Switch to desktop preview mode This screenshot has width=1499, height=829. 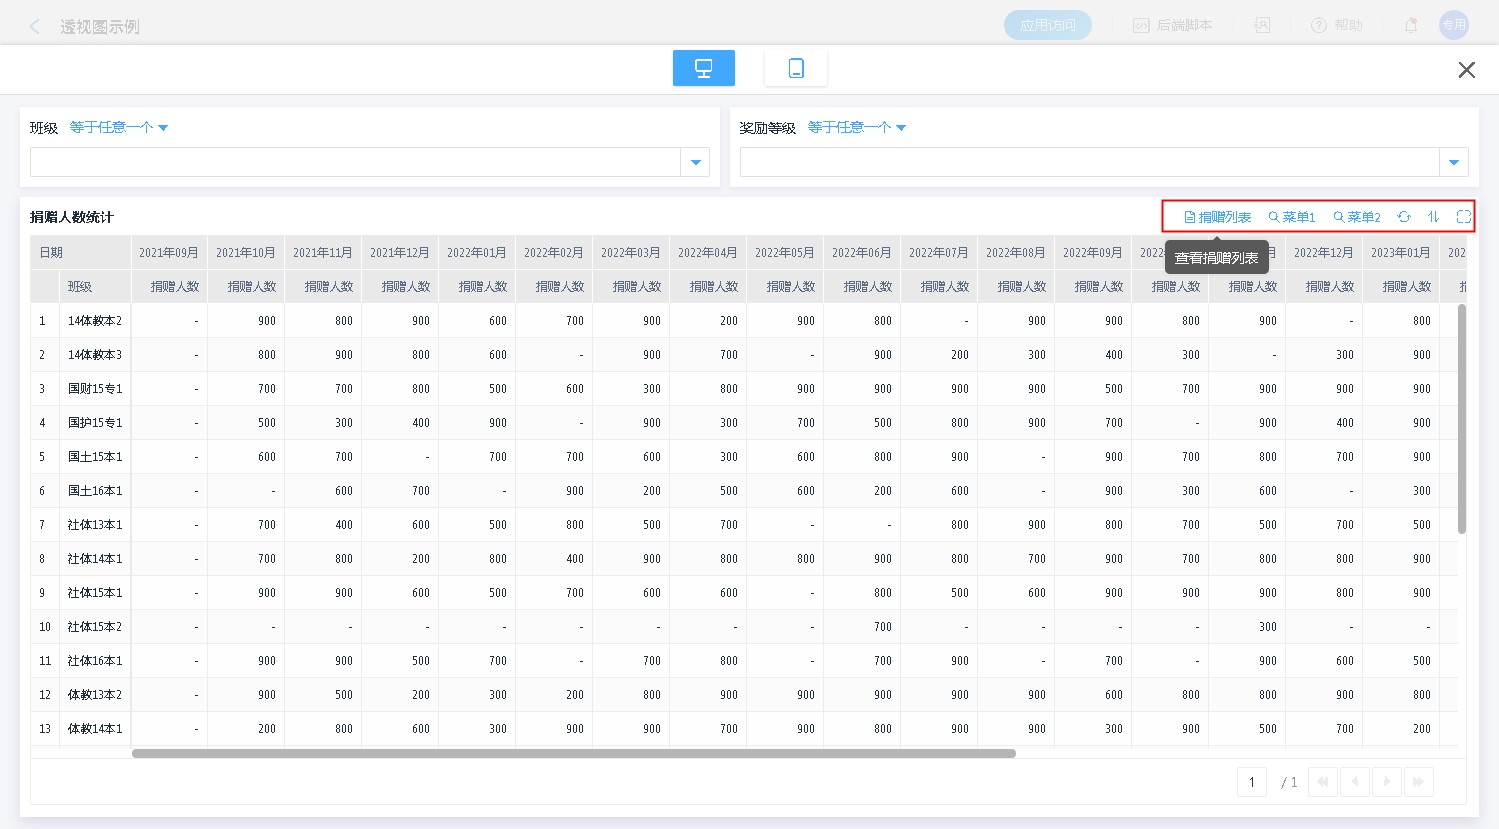[703, 68]
